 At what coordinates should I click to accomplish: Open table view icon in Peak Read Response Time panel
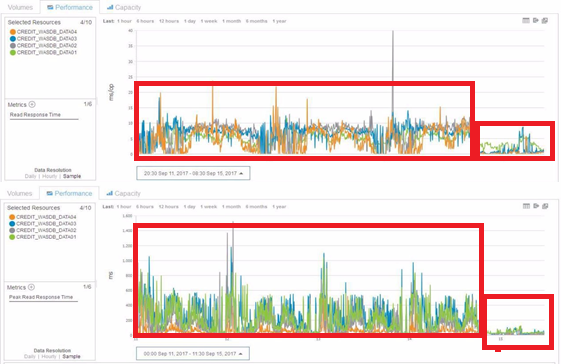click(526, 206)
